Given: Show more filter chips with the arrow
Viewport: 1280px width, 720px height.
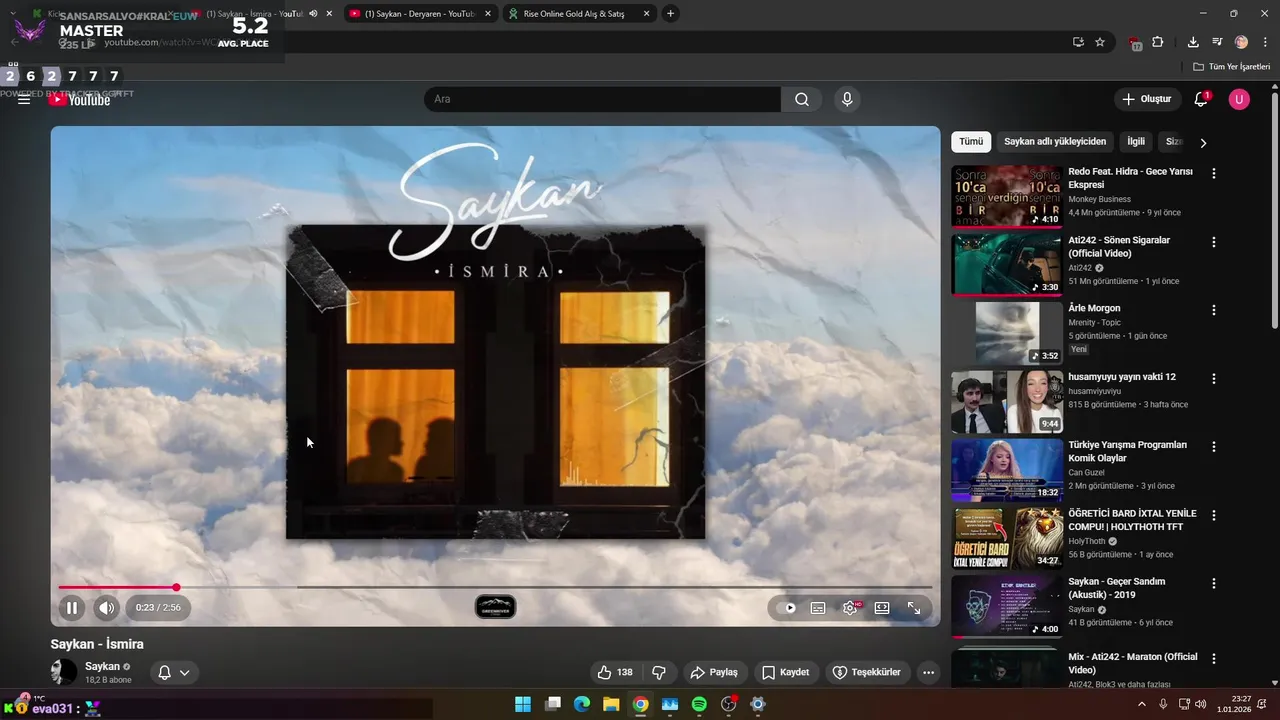Looking at the screenshot, I should click(1203, 143).
